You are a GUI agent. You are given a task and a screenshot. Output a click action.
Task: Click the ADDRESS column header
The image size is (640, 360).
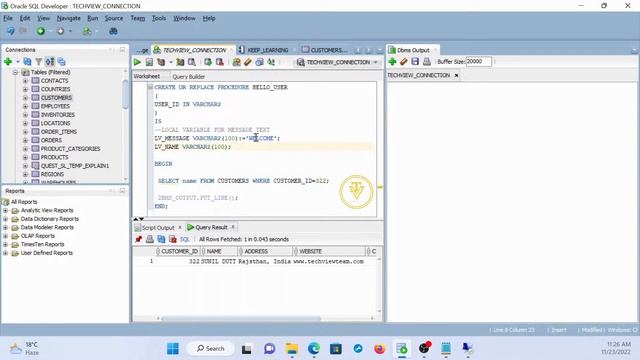coord(265,251)
